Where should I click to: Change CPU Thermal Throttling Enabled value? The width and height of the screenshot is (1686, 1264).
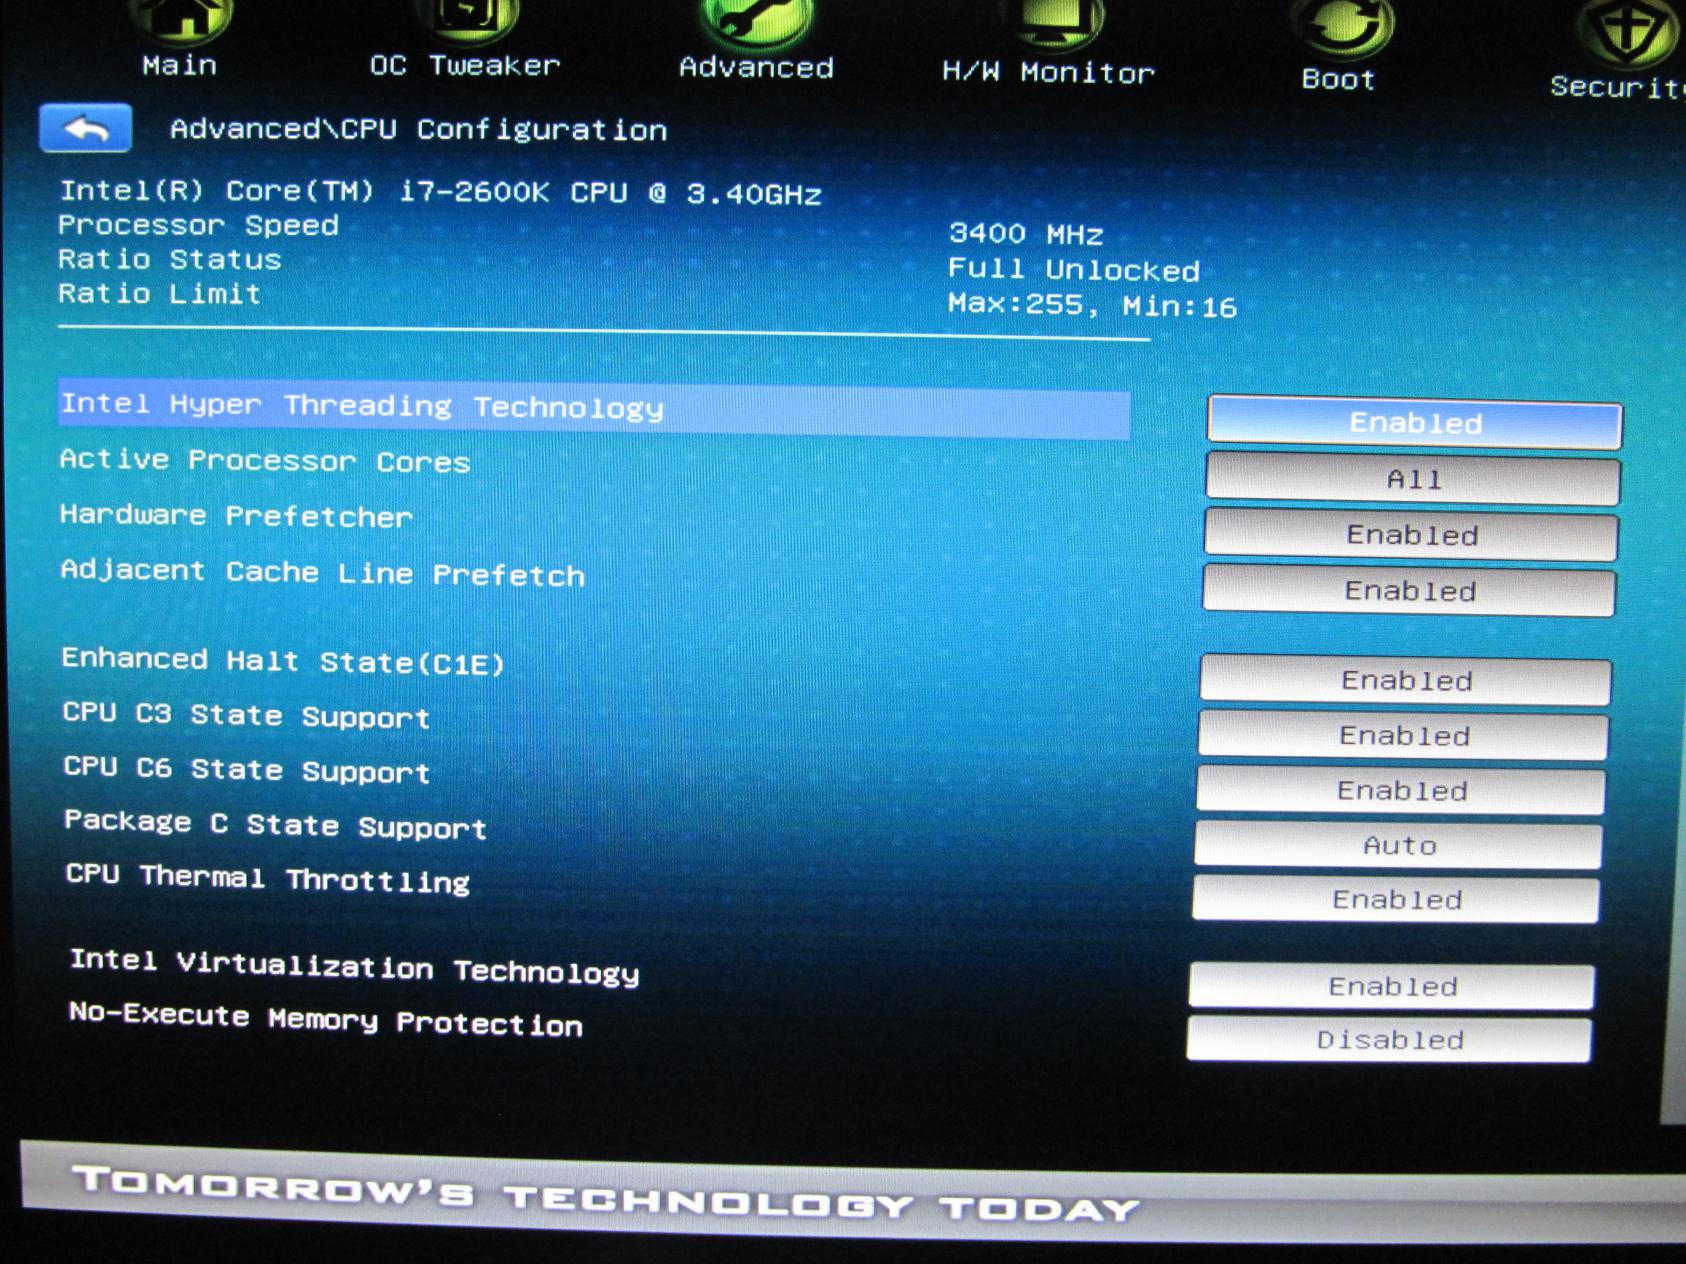click(x=1397, y=900)
